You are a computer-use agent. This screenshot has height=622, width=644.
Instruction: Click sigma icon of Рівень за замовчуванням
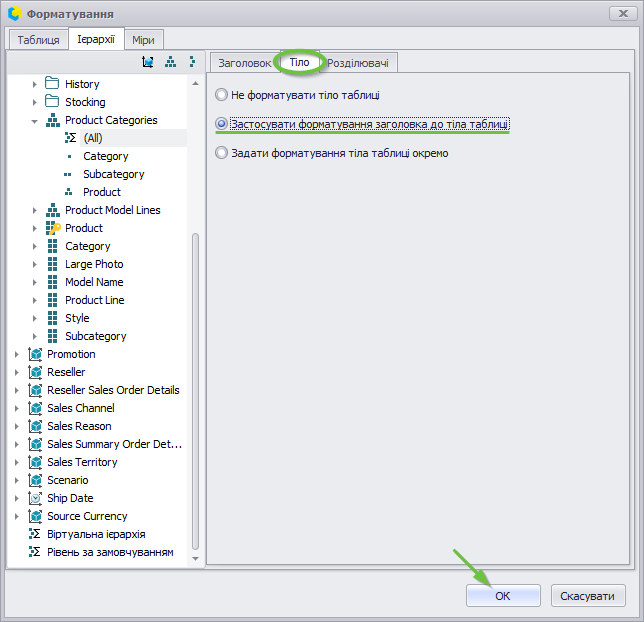pos(34,552)
